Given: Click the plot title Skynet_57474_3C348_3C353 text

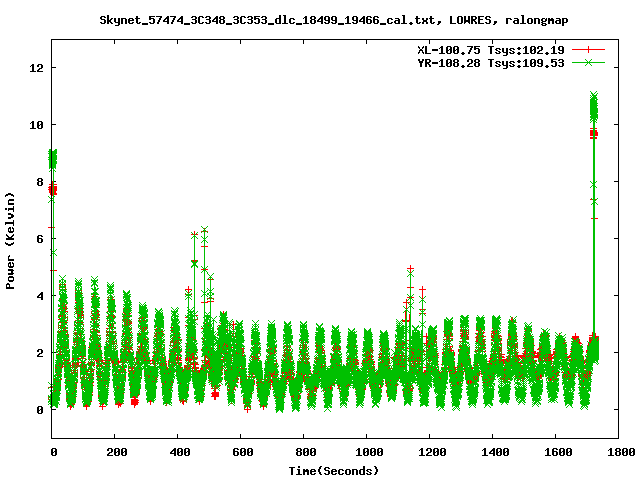Looking at the screenshot, I should tap(333, 20).
